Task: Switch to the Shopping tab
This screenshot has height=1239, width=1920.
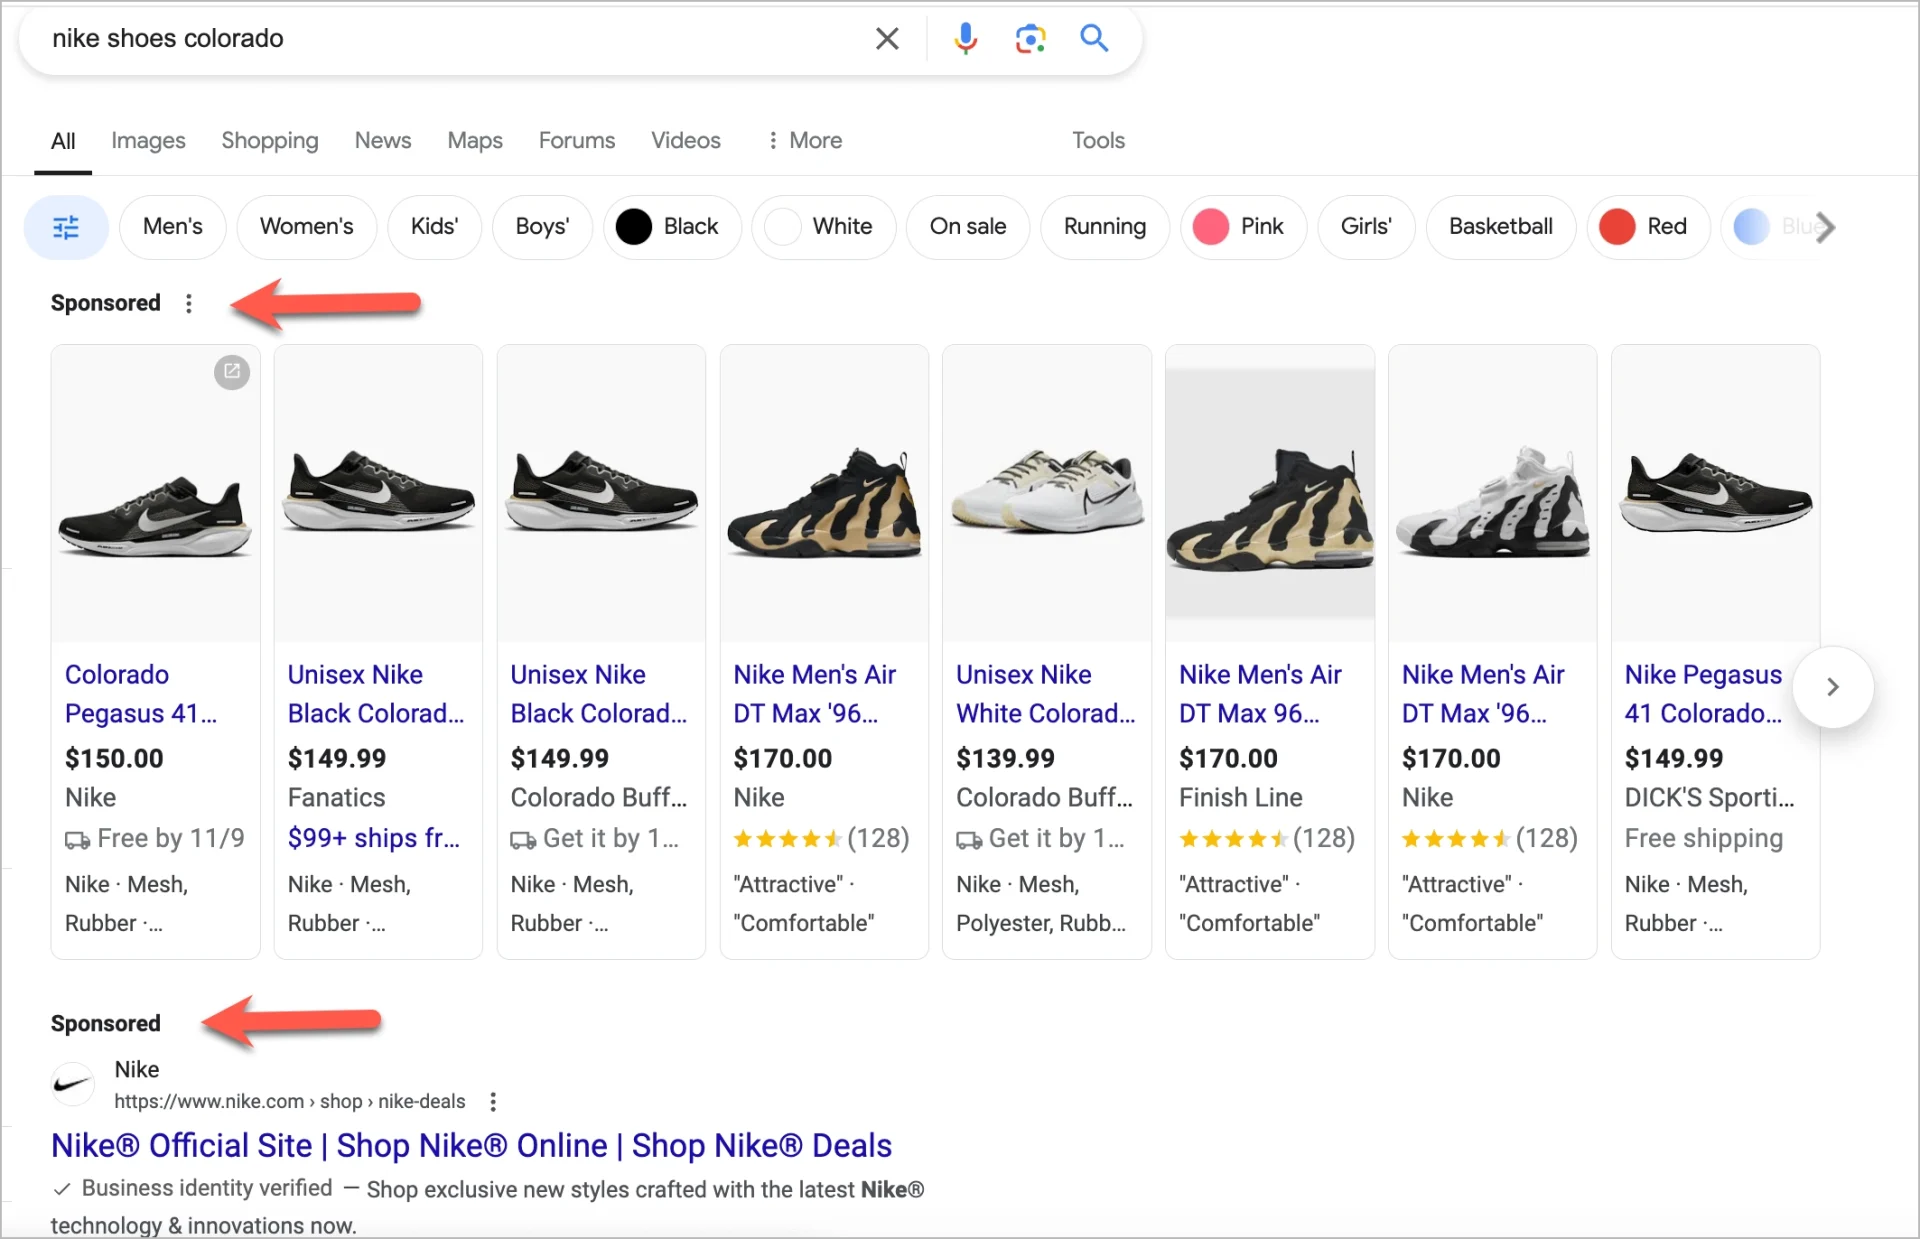Action: [x=270, y=141]
